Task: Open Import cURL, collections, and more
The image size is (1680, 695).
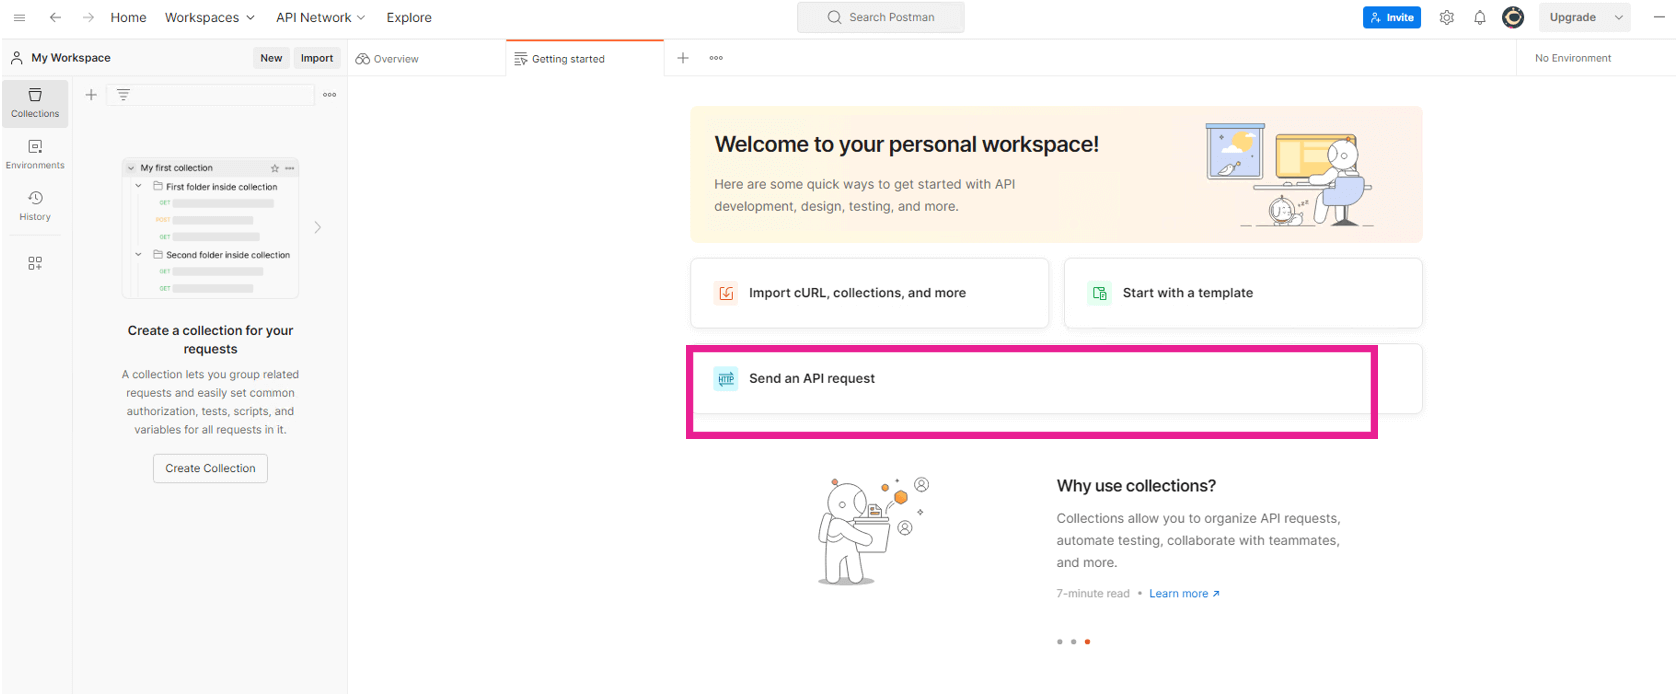Action: [869, 293]
